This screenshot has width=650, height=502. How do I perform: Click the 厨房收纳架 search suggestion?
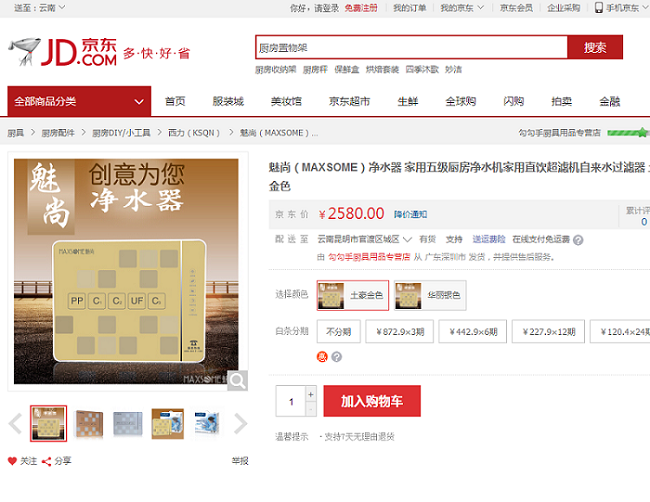pos(276,70)
